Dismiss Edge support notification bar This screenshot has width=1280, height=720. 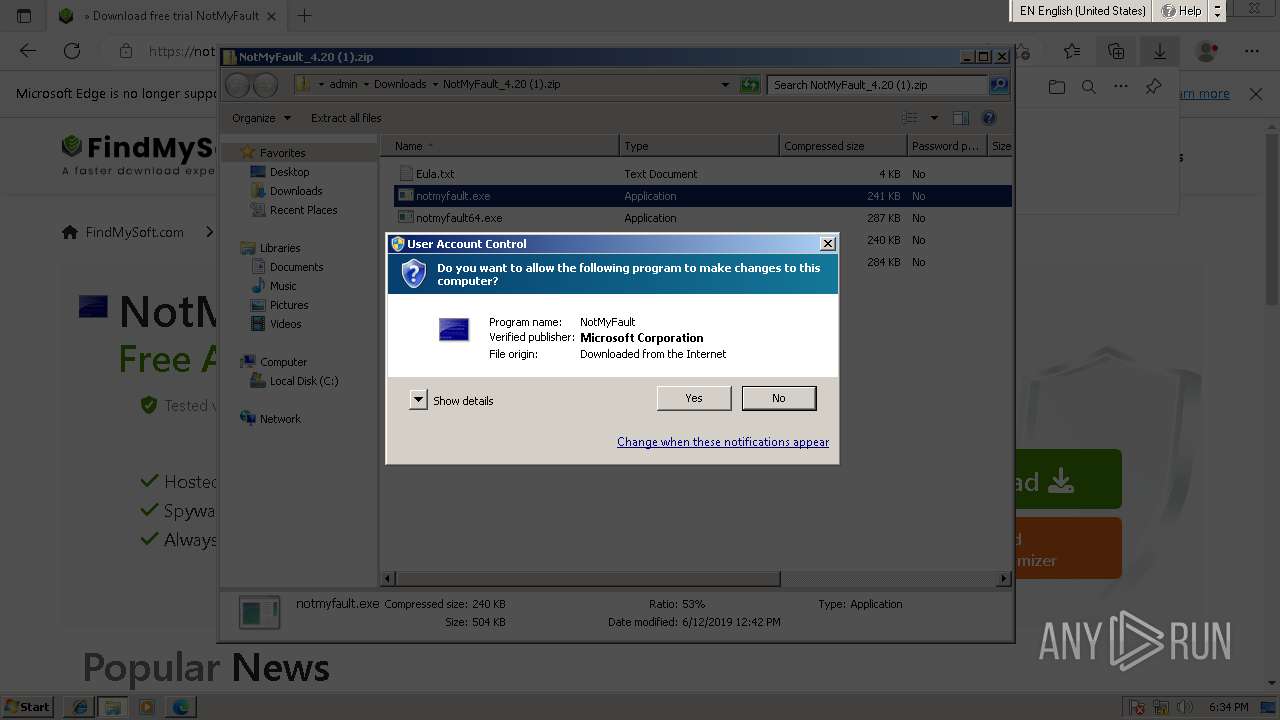[1256, 94]
